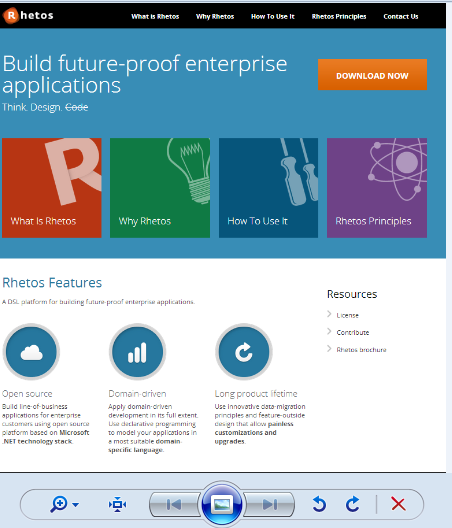Start the slide show button
The height and width of the screenshot is (528, 452).
coord(222,504)
